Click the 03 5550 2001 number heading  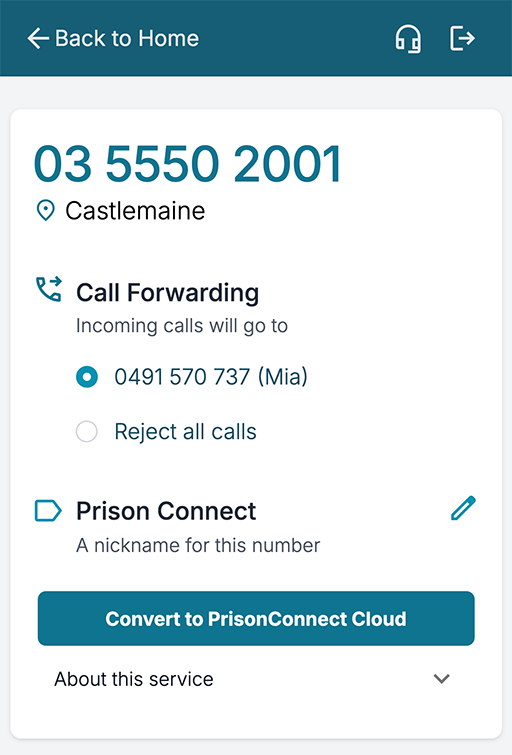188,164
